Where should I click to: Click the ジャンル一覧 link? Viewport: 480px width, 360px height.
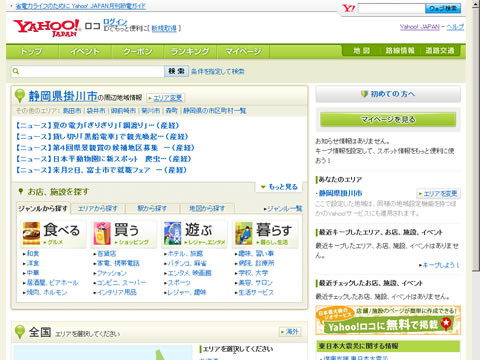[x=283, y=209]
